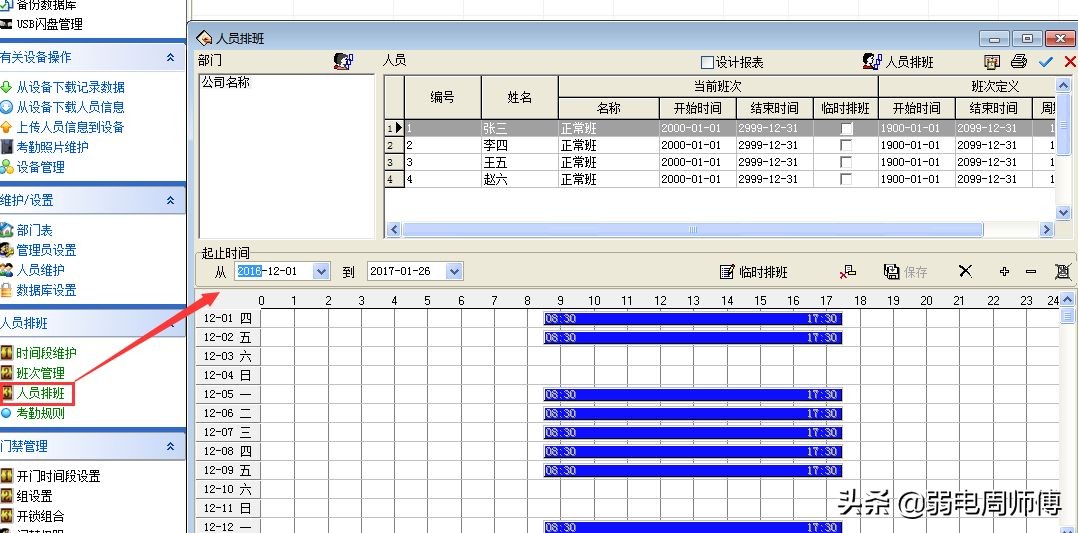Select the 12-11 日 schedule row label
The image size is (1078, 533).
click(x=228, y=508)
